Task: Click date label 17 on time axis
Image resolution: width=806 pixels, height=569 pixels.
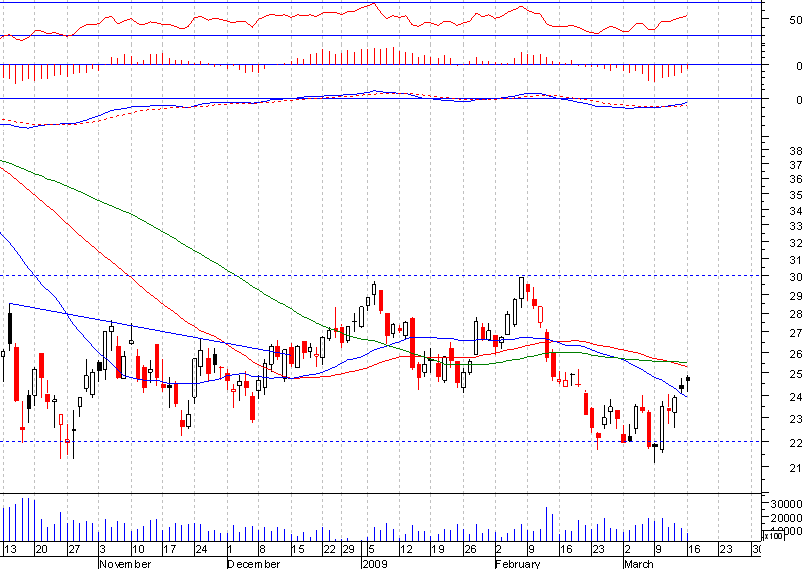Action: (170, 549)
